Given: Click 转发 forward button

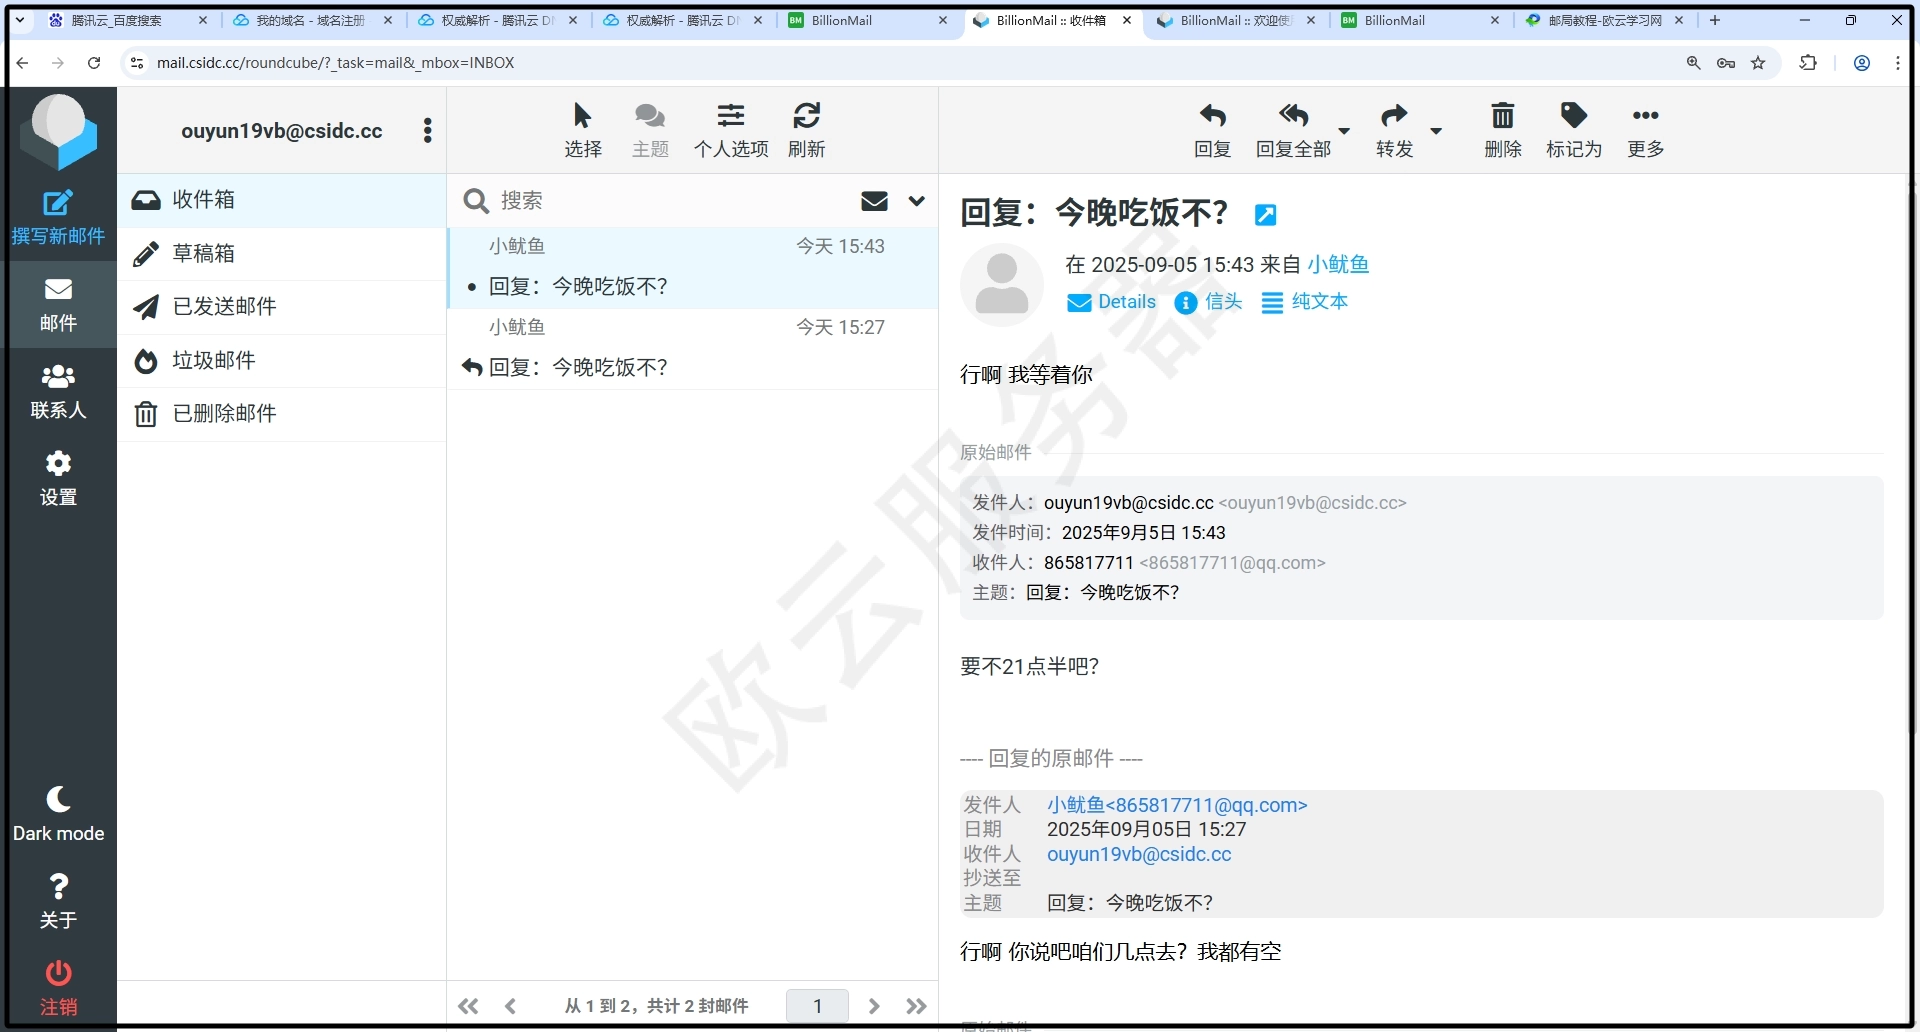Looking at the screenshot, I should coord(1394,131).
